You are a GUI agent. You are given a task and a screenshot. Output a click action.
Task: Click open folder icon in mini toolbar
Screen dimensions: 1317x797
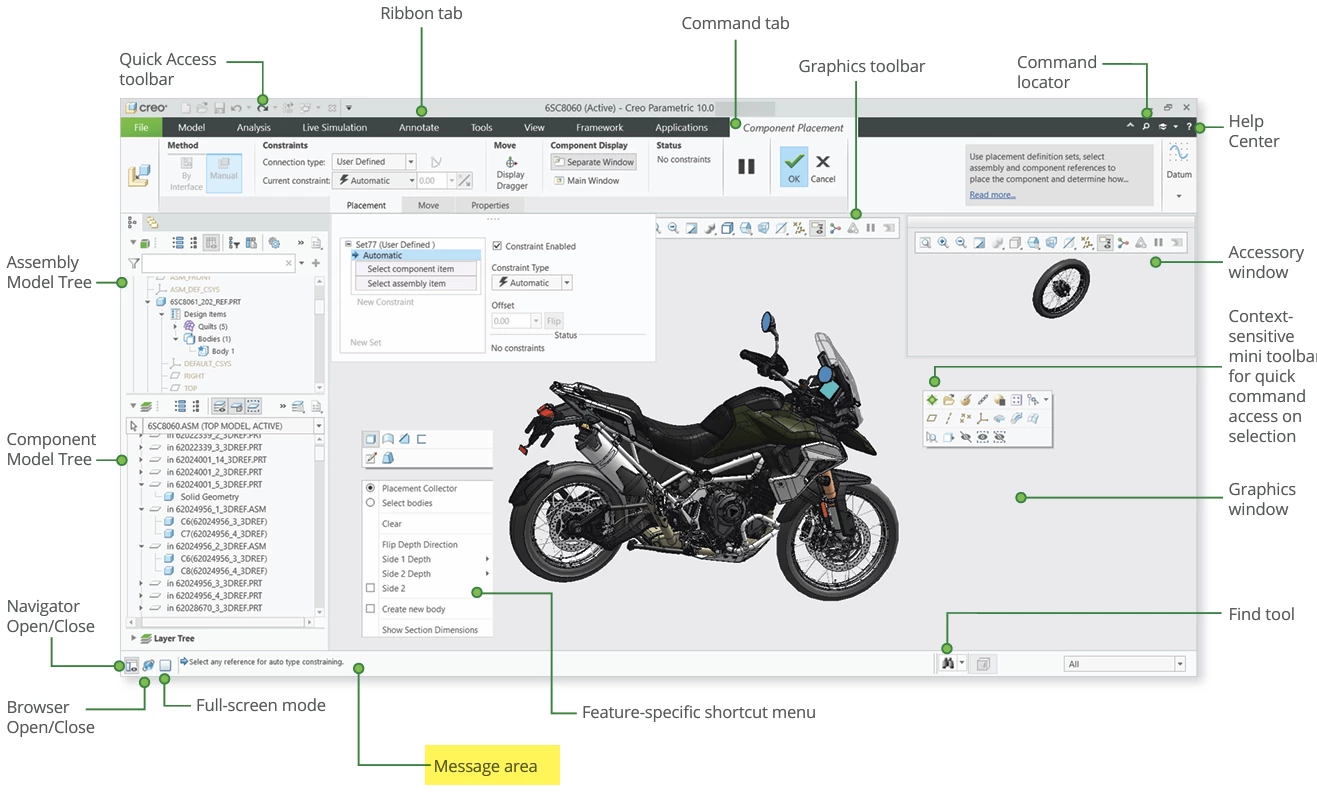click(949, 400)
